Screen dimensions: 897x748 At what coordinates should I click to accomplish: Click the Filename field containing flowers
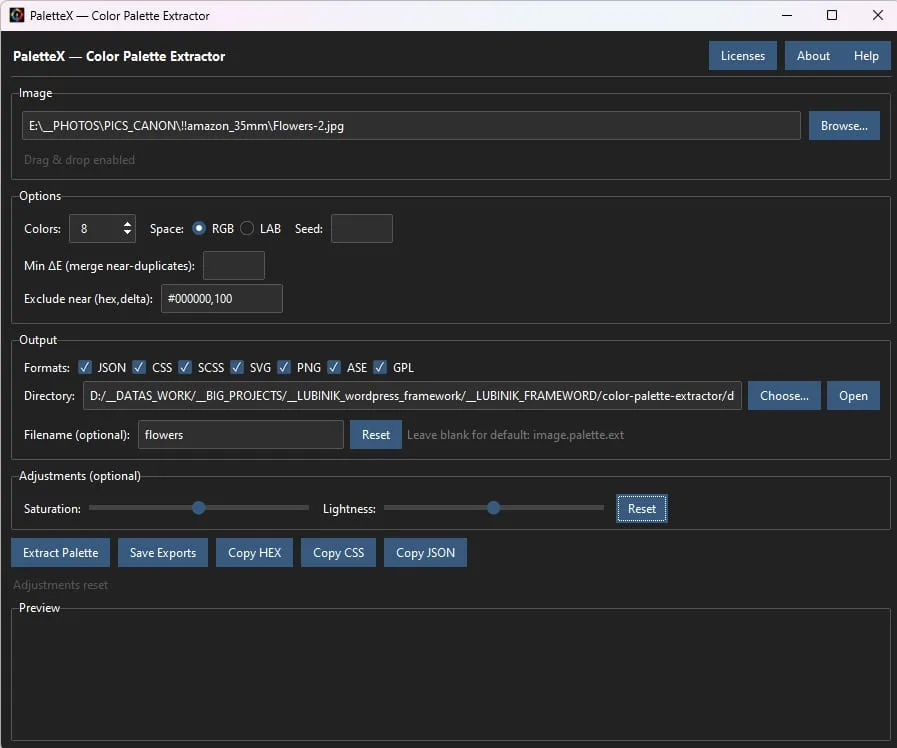(x=240, y=435)
